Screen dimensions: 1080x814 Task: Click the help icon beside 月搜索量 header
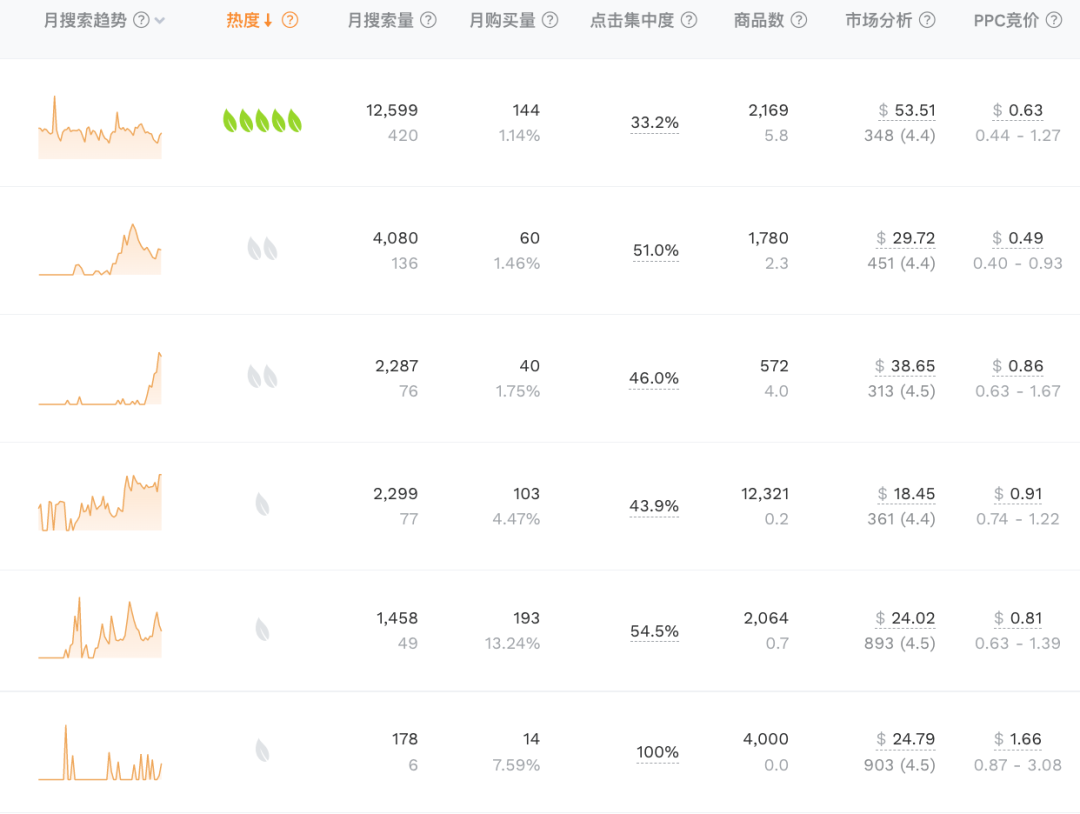coord(428,19)
